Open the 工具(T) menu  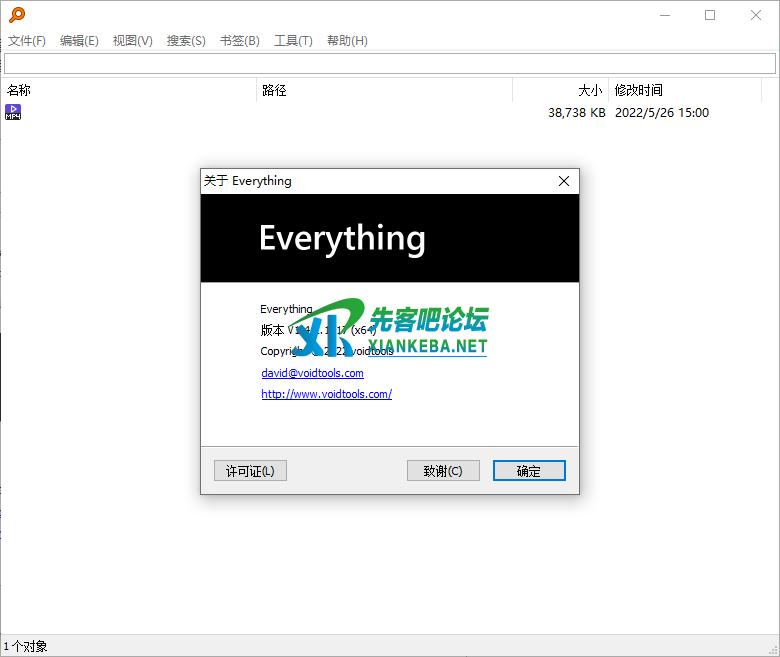coord(293,41)
